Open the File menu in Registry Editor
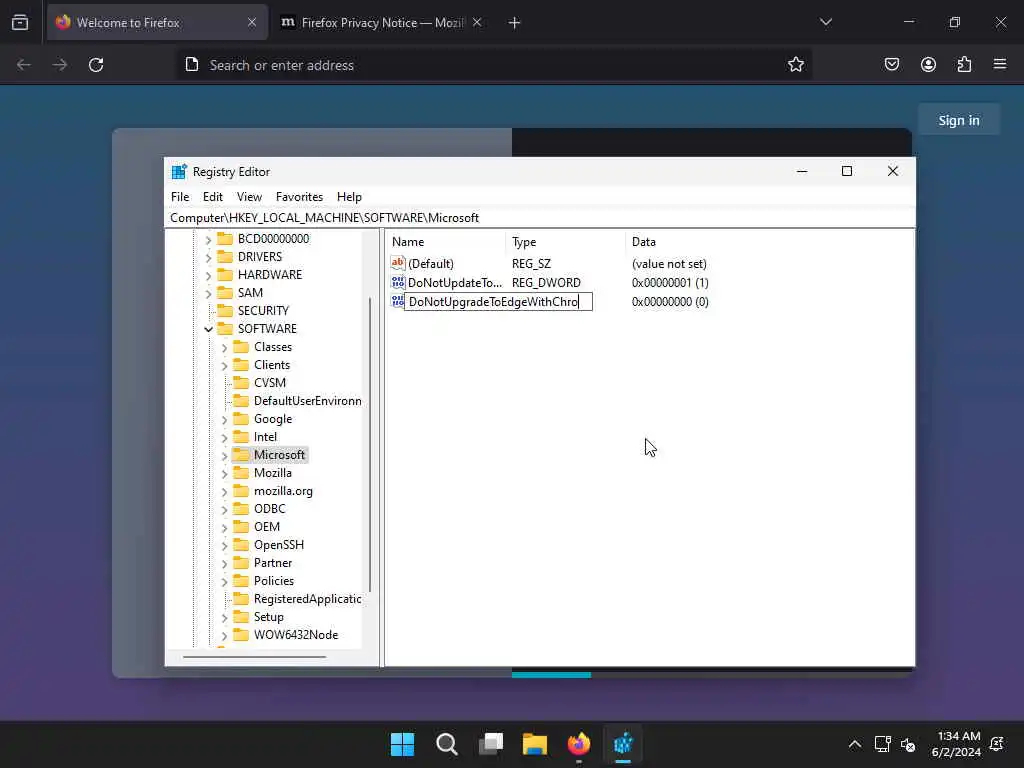This screenshot has height=768, width=1024. point(180,197)
